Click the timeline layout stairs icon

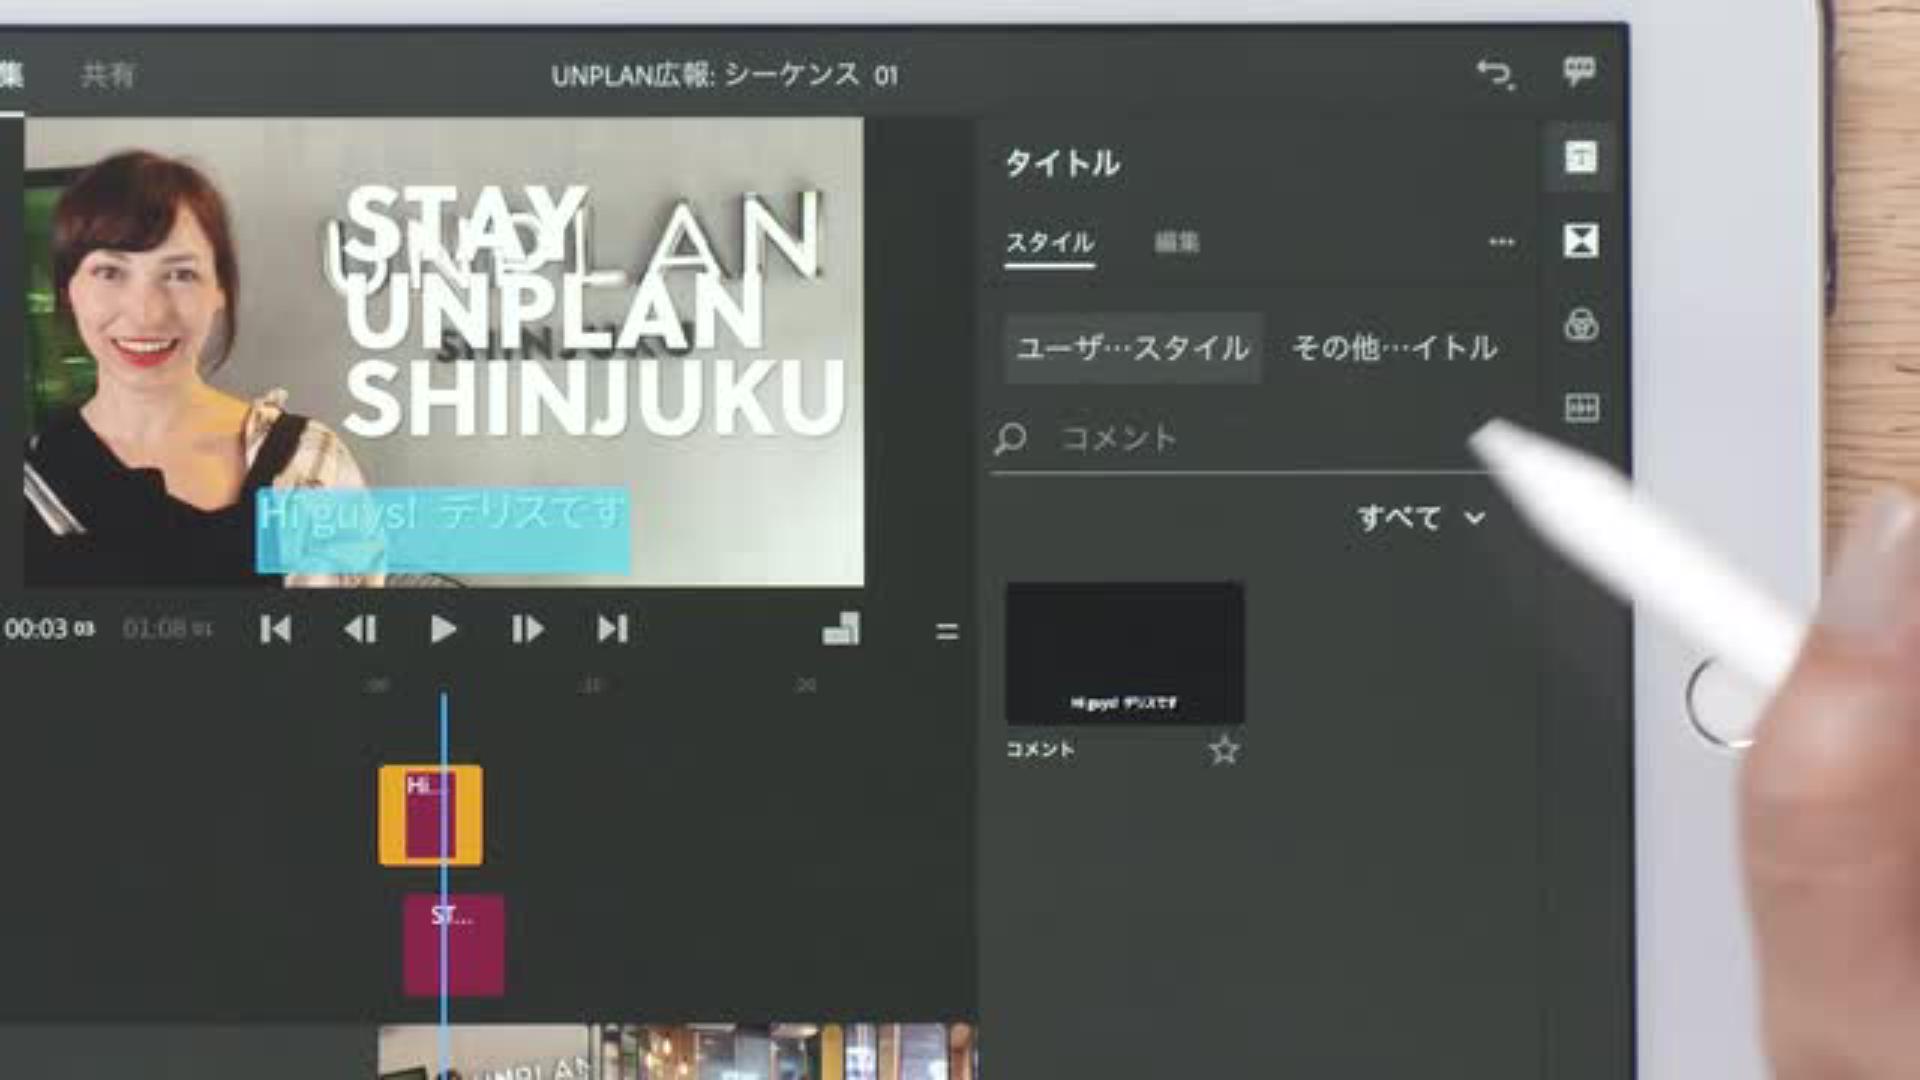pyautogui.click(x=841, y=629)
